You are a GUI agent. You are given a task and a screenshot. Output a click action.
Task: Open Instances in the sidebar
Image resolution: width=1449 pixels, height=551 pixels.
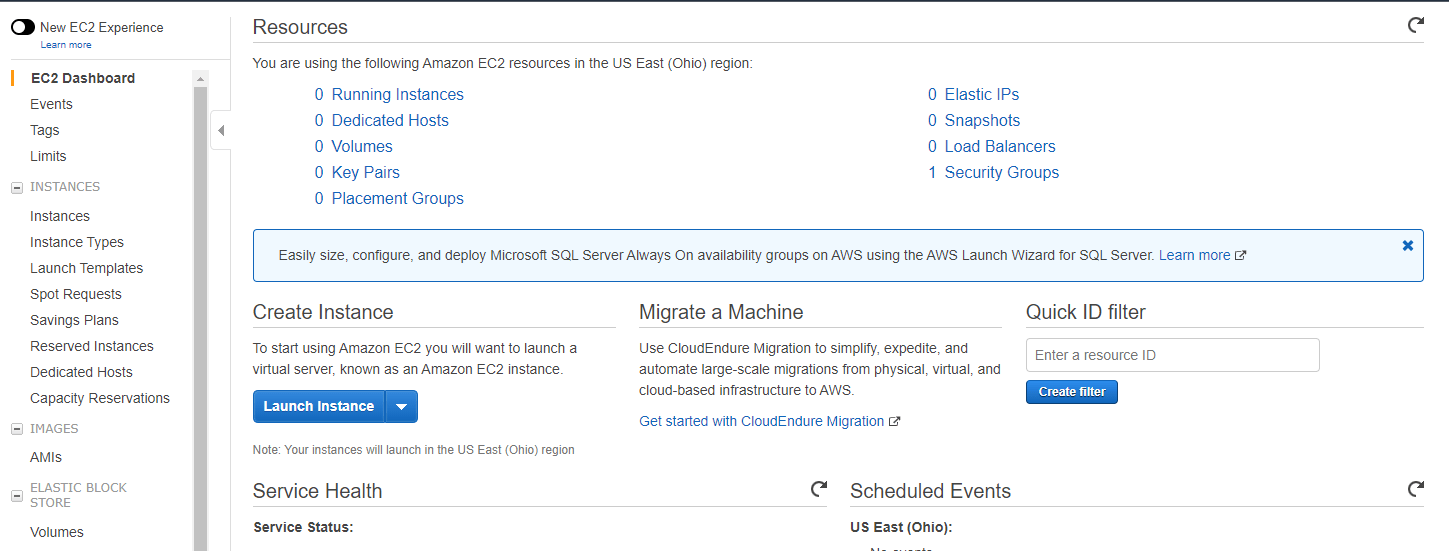pos(60,216)
